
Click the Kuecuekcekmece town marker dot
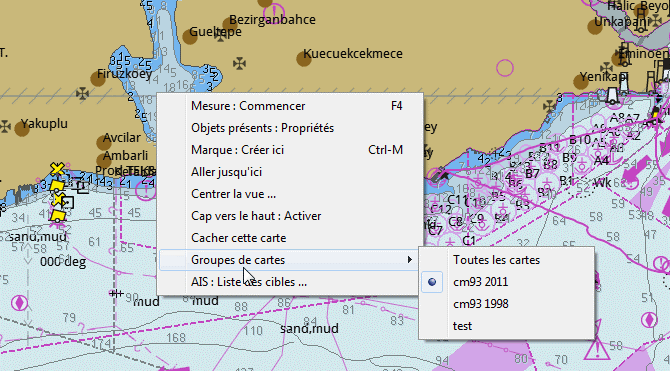click(304, 59)
